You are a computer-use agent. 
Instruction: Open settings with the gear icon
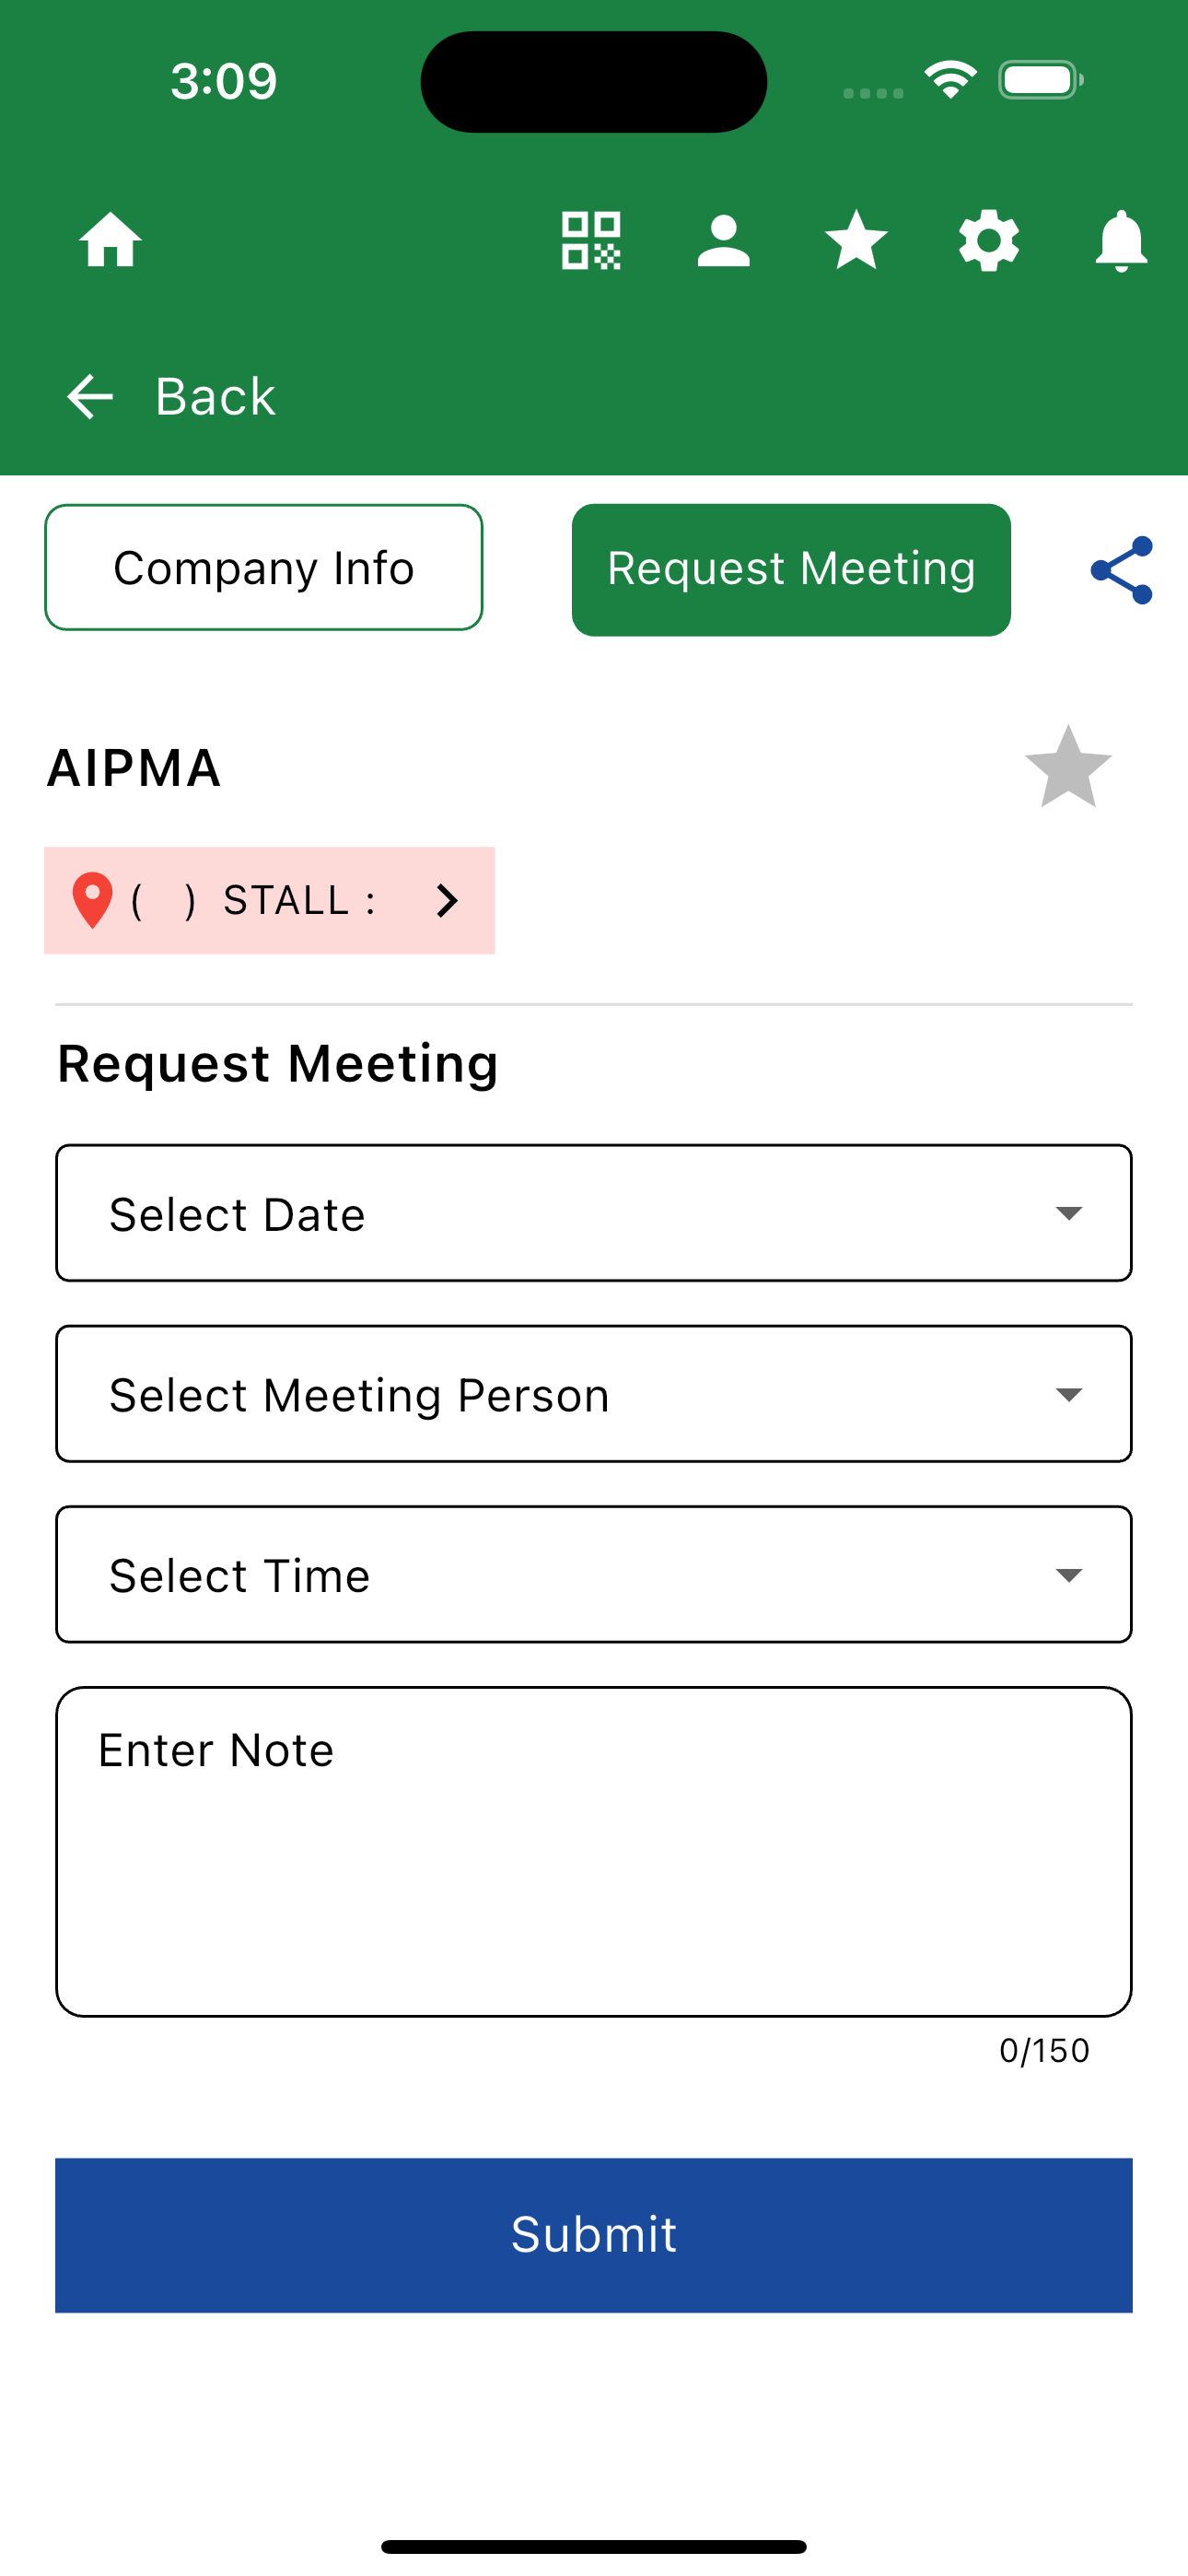coord(989,240)
